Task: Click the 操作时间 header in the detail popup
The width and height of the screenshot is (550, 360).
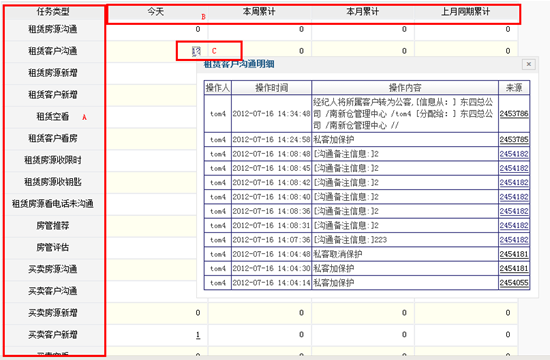Action: pos(271,88)
